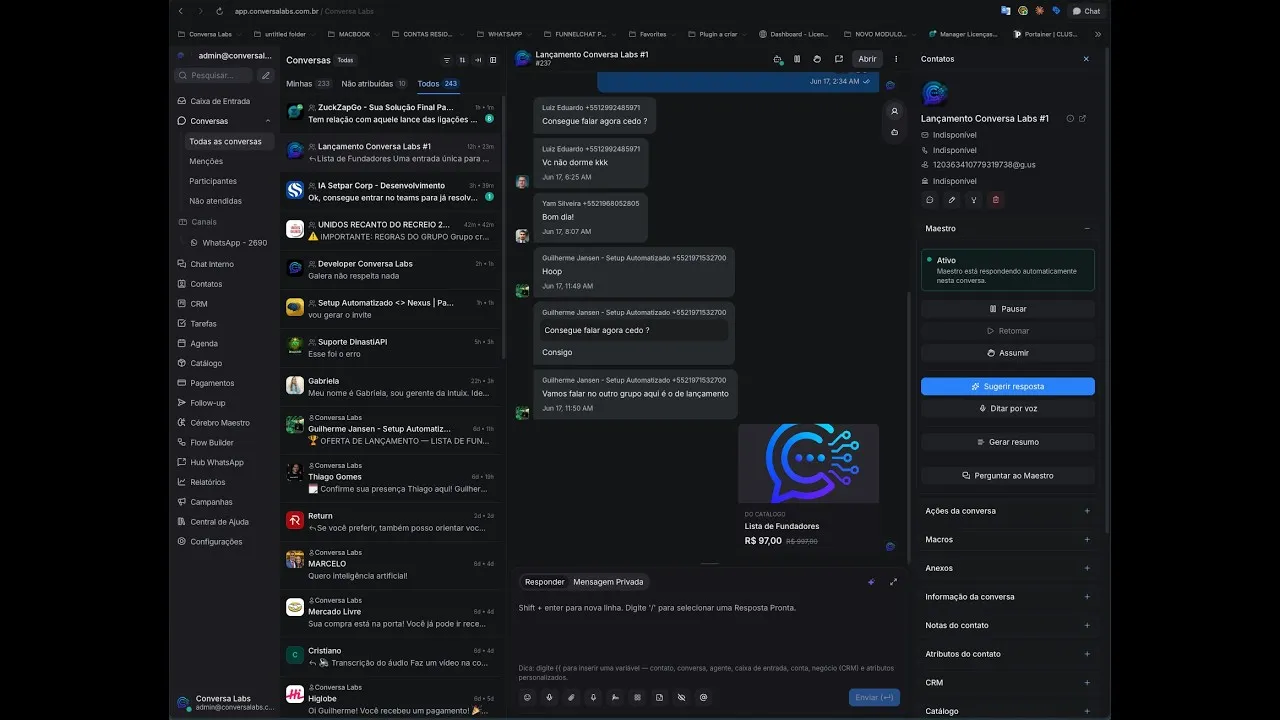Click the Gerar resumo button
This screenshot has height=720, width=1280.
click(x=1008, y=442)
